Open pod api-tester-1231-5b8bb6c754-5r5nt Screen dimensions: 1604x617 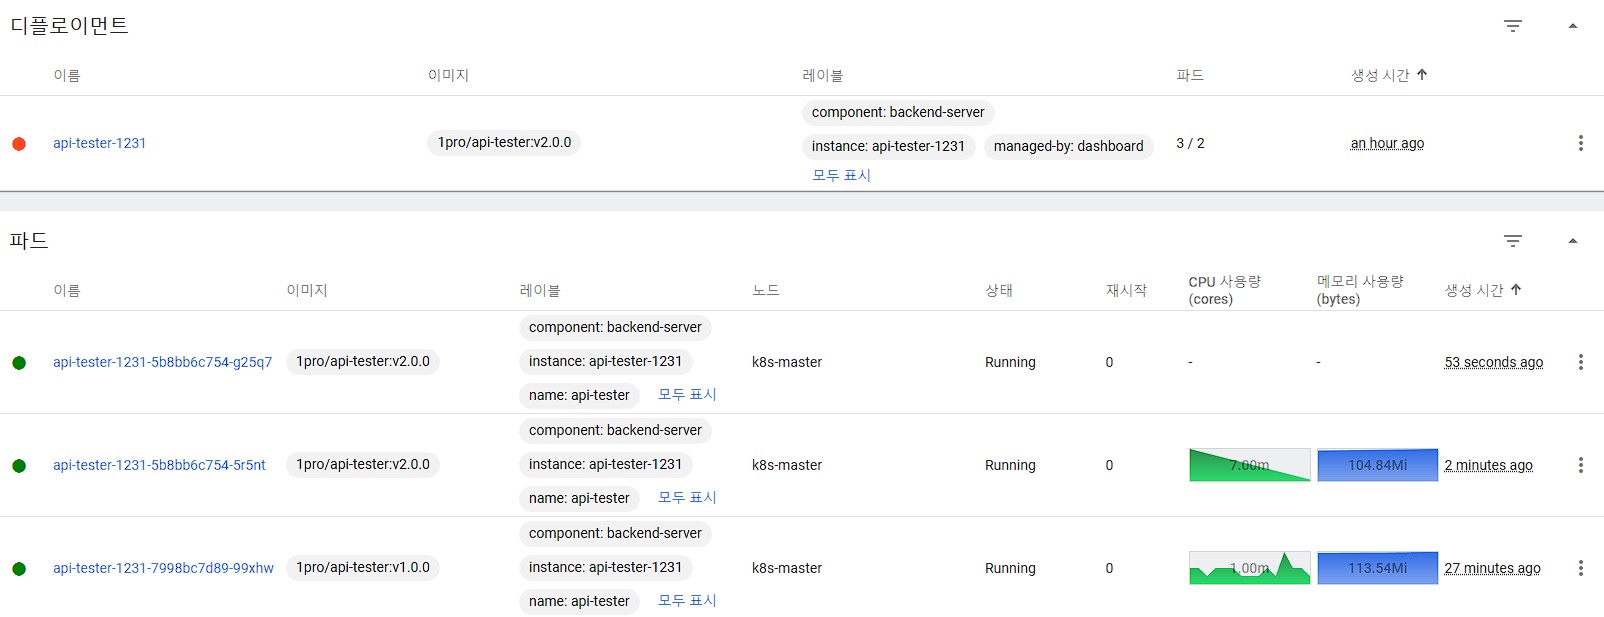(159, 465)
